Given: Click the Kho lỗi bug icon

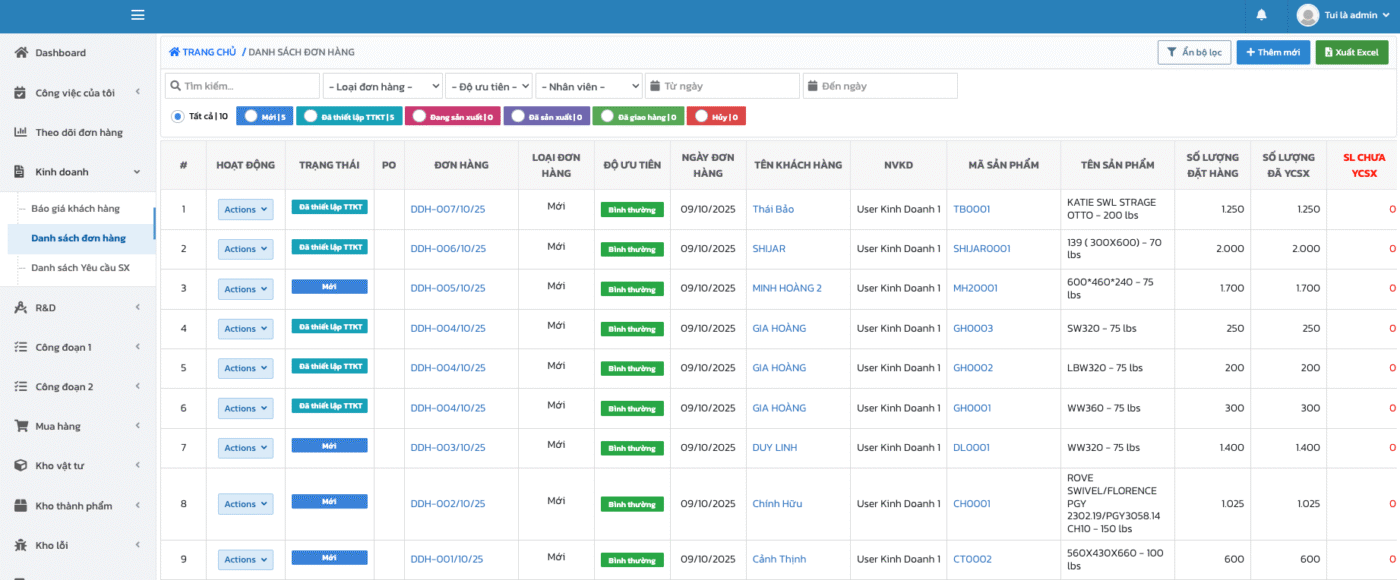Looking at the screenshot, I should pos(21,545).
